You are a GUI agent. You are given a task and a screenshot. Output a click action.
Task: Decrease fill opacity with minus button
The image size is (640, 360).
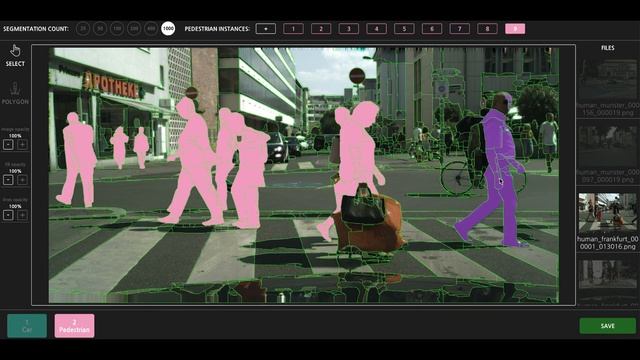[x=8, y=180]
